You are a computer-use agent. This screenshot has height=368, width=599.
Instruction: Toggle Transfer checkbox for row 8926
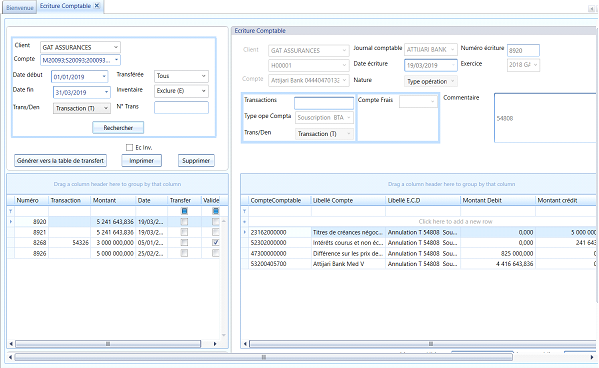tap(185, 253)
